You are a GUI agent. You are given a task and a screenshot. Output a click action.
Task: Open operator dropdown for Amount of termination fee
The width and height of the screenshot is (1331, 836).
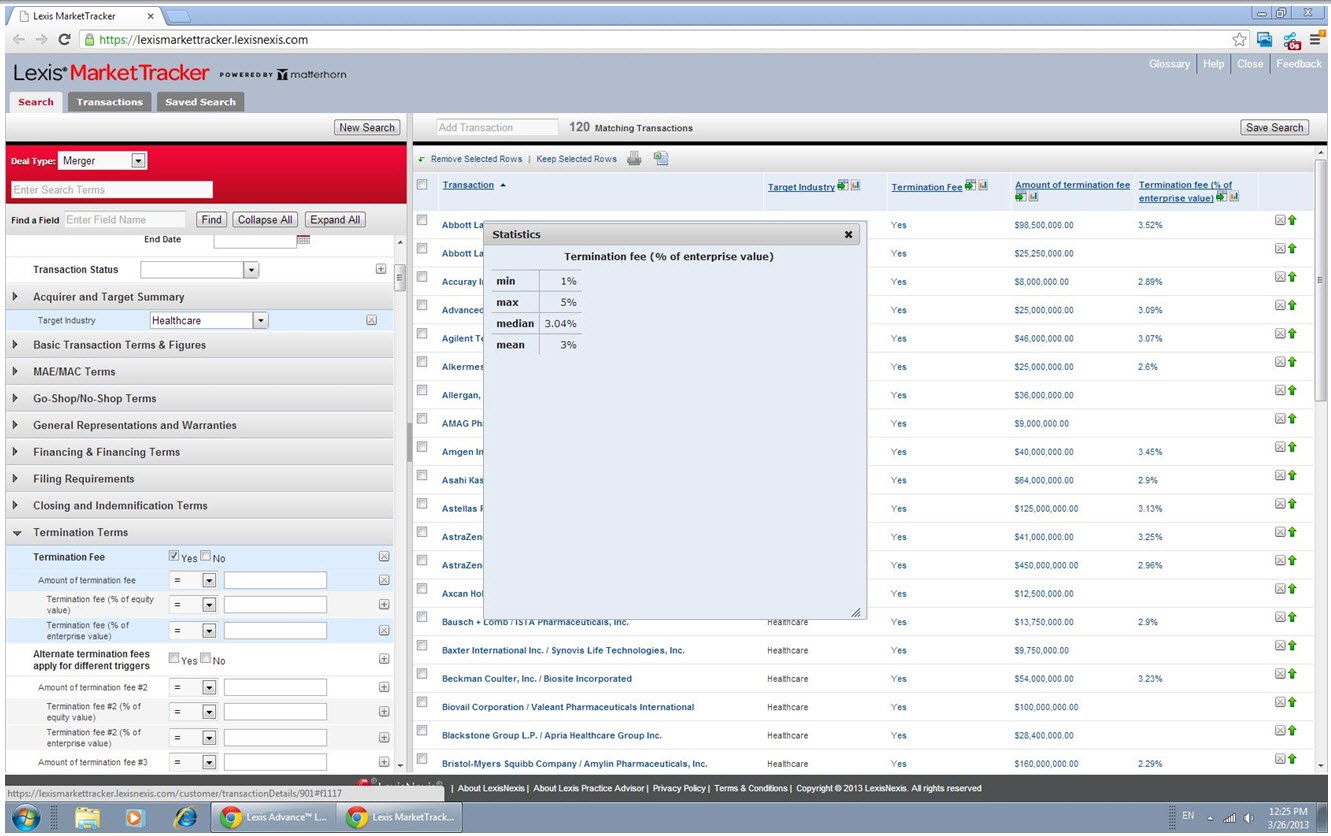tap(209, 580)
